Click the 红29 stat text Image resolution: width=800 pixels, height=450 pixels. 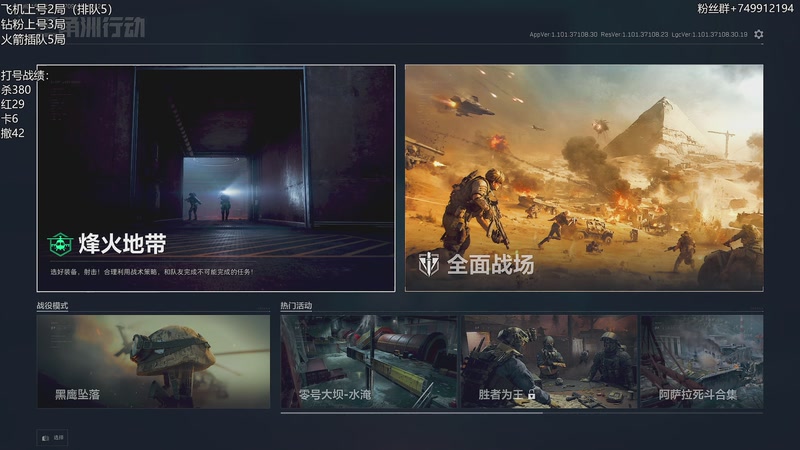(13, 104)
